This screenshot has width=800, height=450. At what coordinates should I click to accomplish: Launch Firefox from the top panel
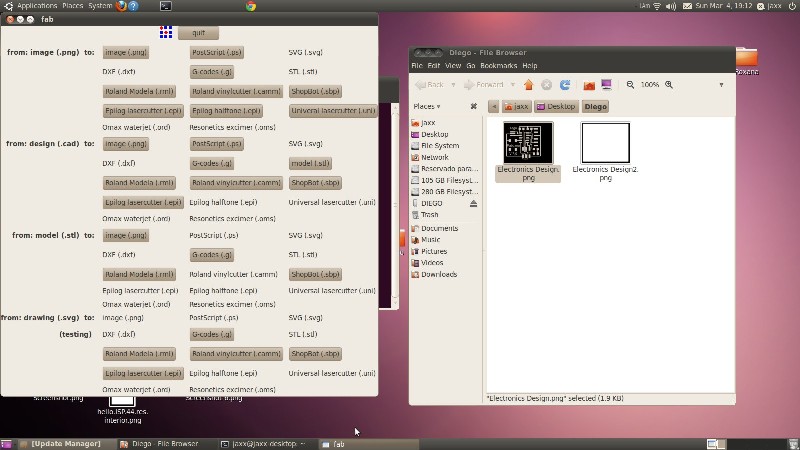(x=120, y=6)
